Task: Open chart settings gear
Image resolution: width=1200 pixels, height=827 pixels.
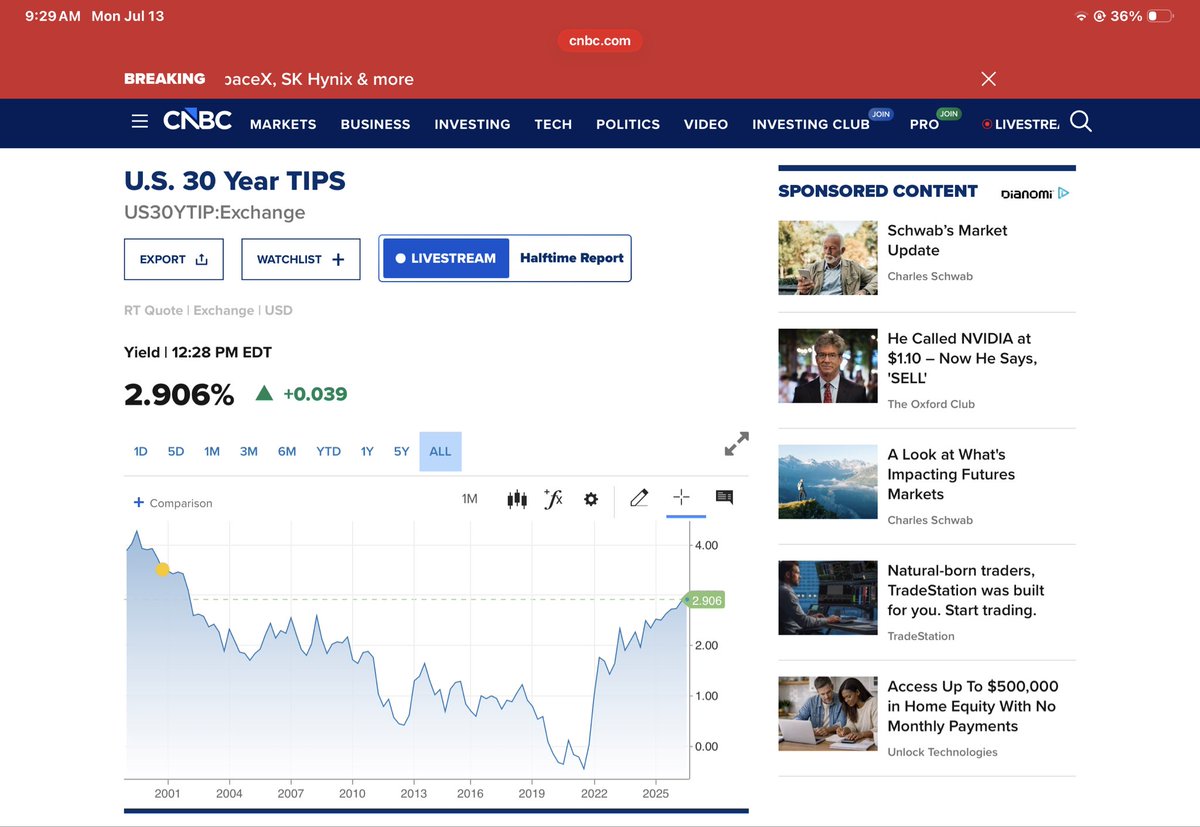Action: pyautogui.click(x=591, y=499)
